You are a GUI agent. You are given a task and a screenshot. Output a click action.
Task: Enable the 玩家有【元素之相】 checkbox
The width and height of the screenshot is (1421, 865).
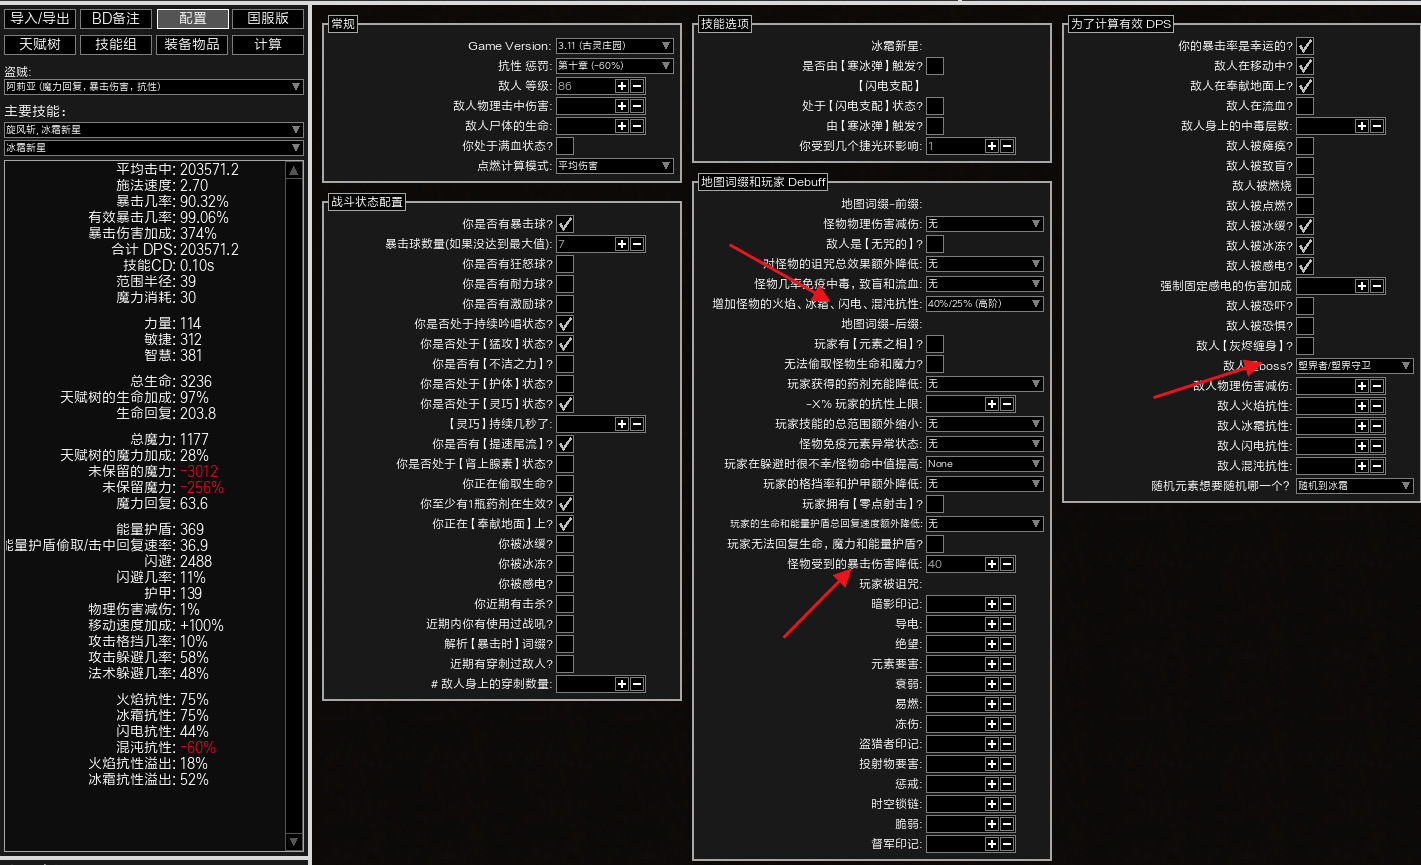click(x=935, y=344)
